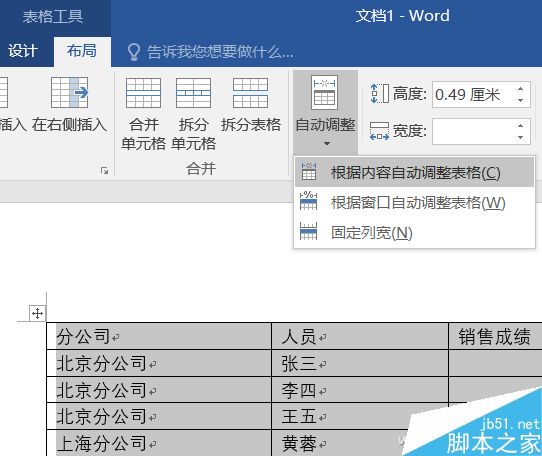Screen dimensions: 542x456
Task: Click the empty width (宽度) input field
Action: pos(474,131)
